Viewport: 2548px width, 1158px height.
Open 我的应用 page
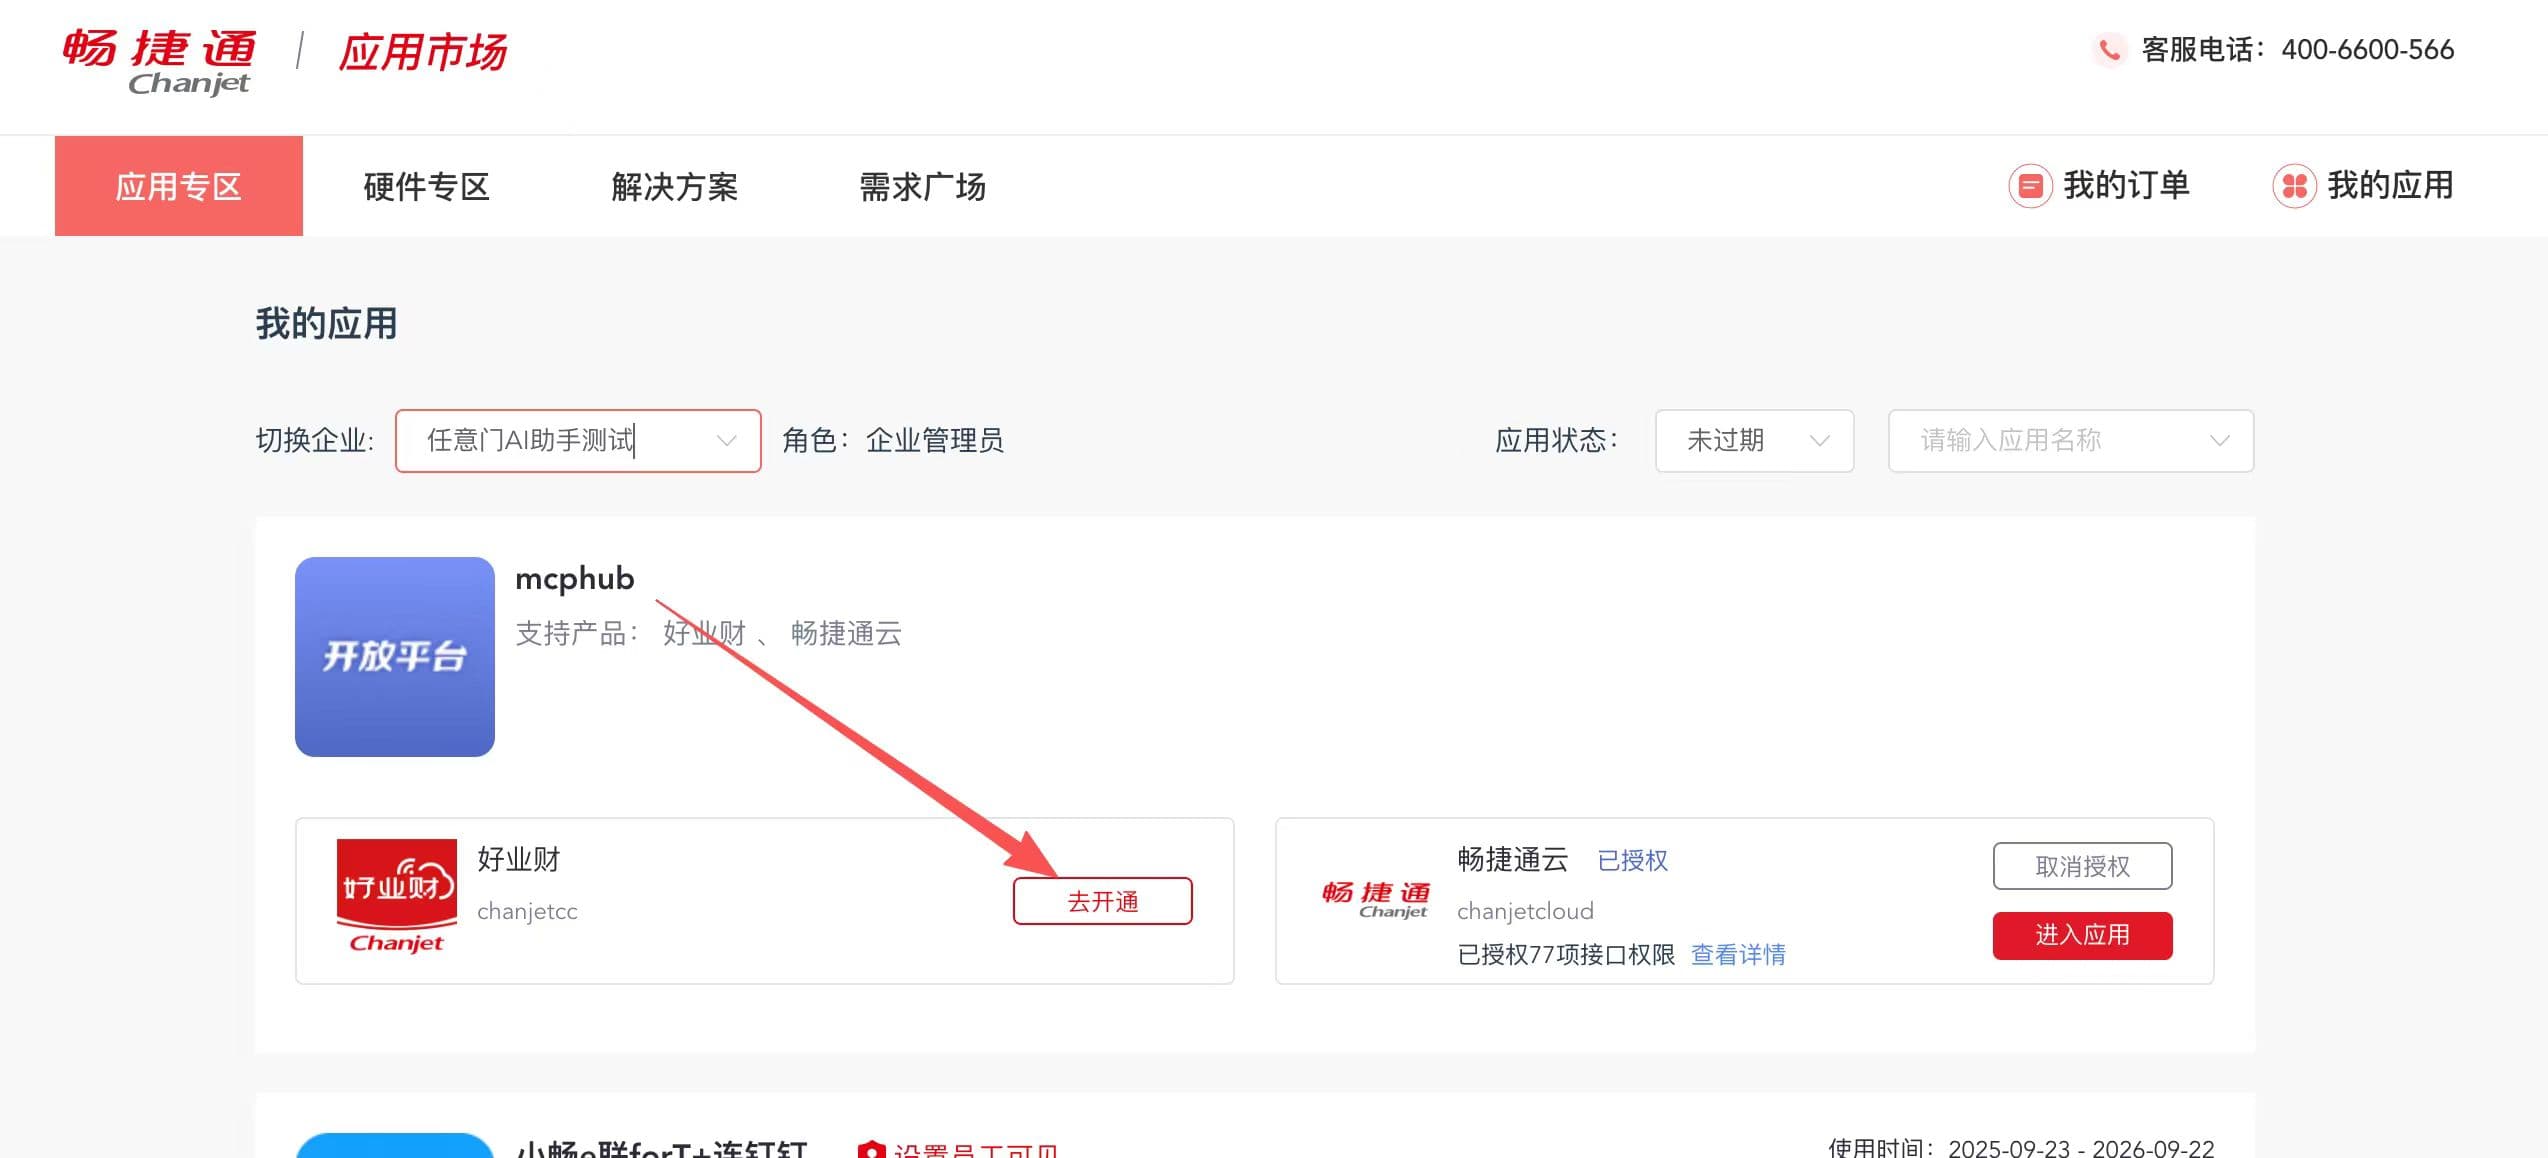coord(2390,186)
